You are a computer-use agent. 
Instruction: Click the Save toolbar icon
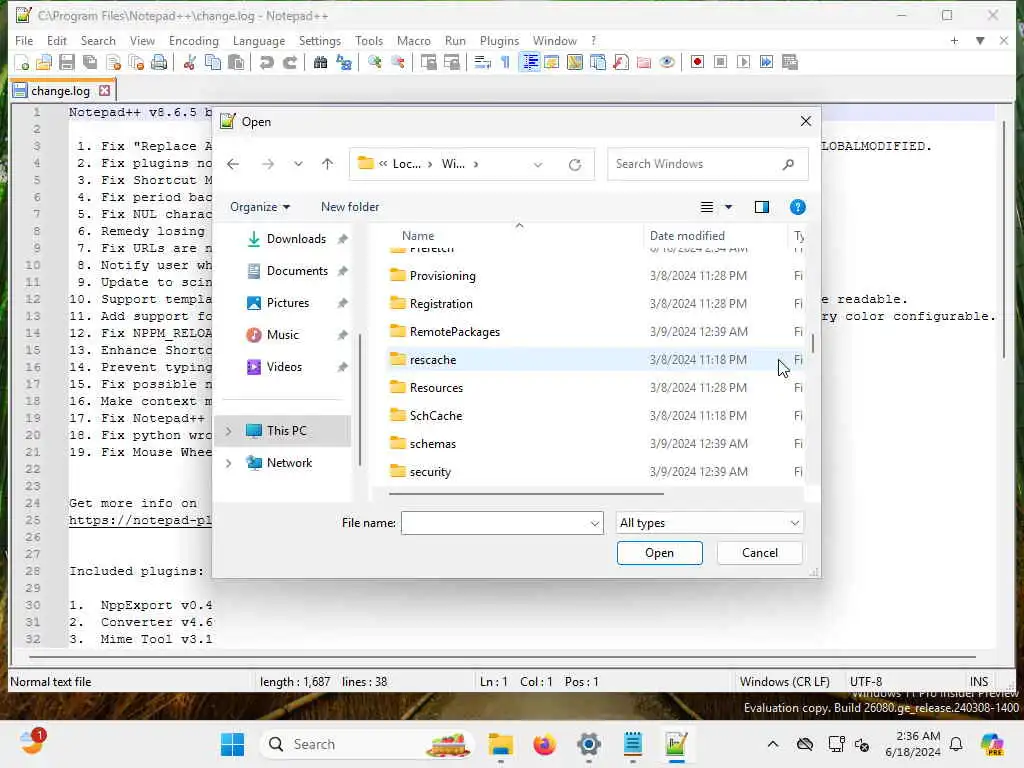(x=67, y=63)
